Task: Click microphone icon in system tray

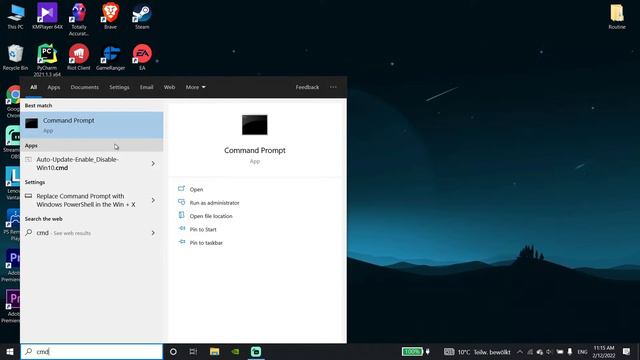Action: [570, 351]
